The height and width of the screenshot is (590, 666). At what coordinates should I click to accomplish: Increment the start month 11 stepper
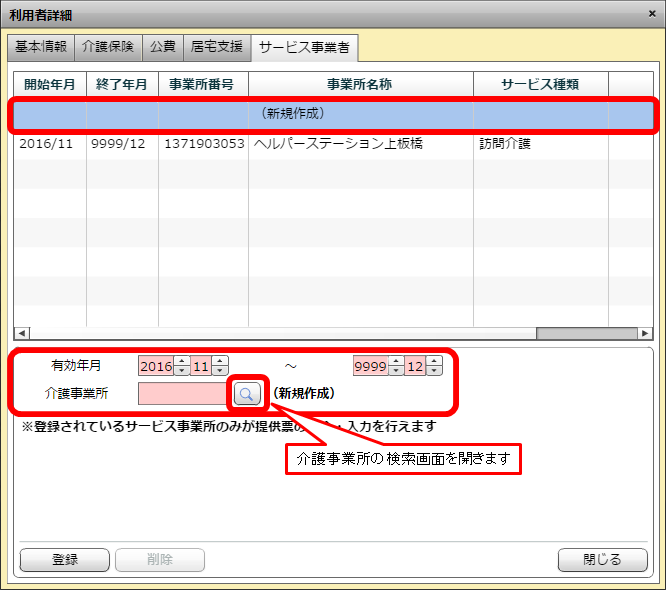[220, 361]
